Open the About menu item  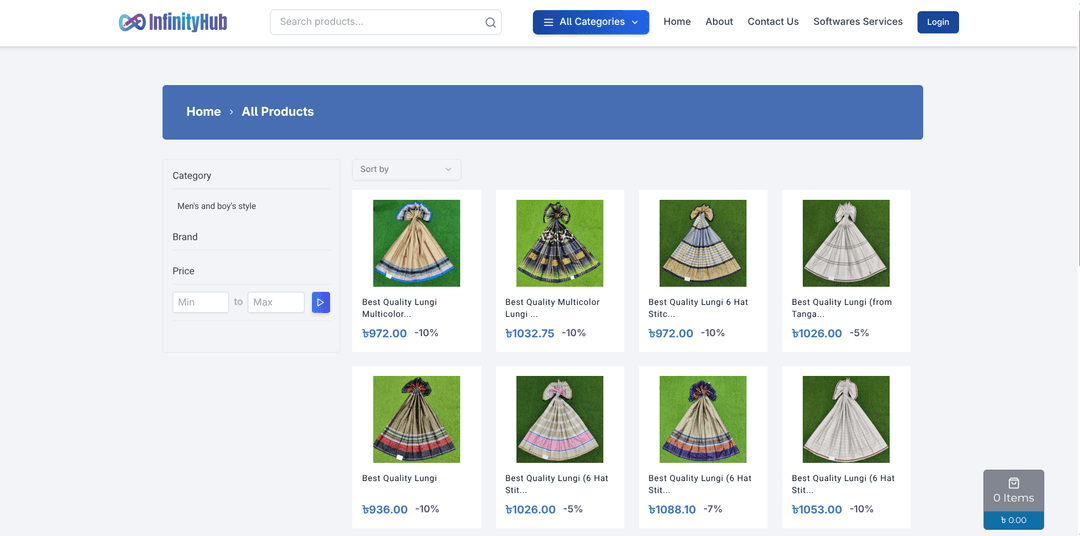tap(719, 22)
